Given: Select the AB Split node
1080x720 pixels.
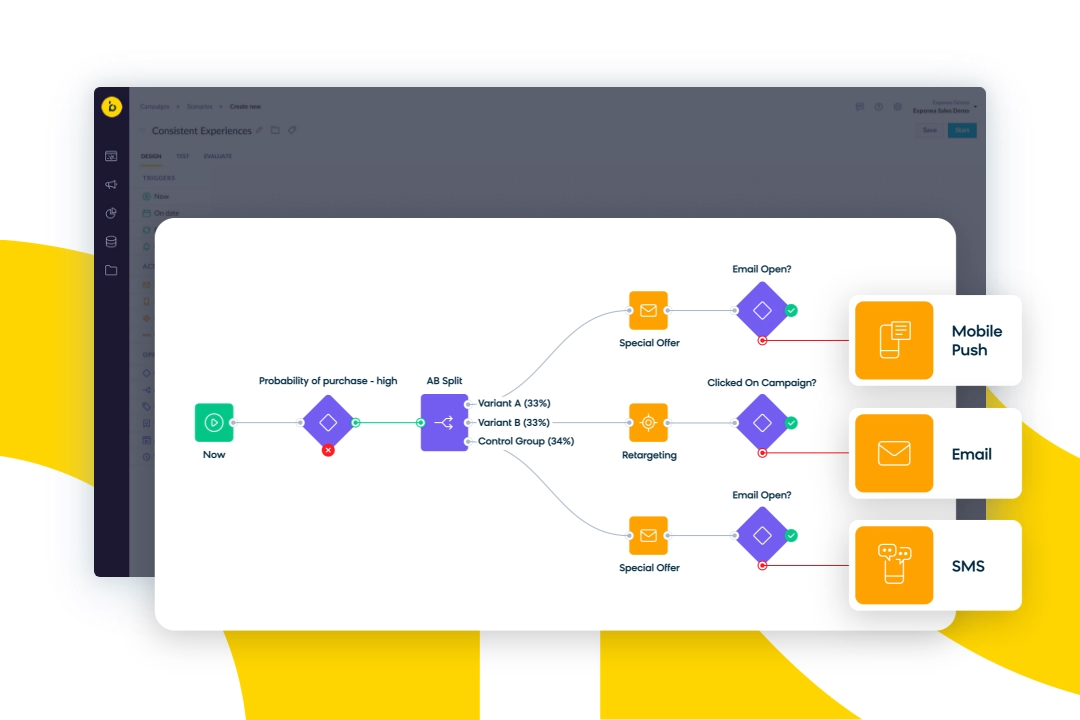Looking at the screenshot, I should point(444,423).
